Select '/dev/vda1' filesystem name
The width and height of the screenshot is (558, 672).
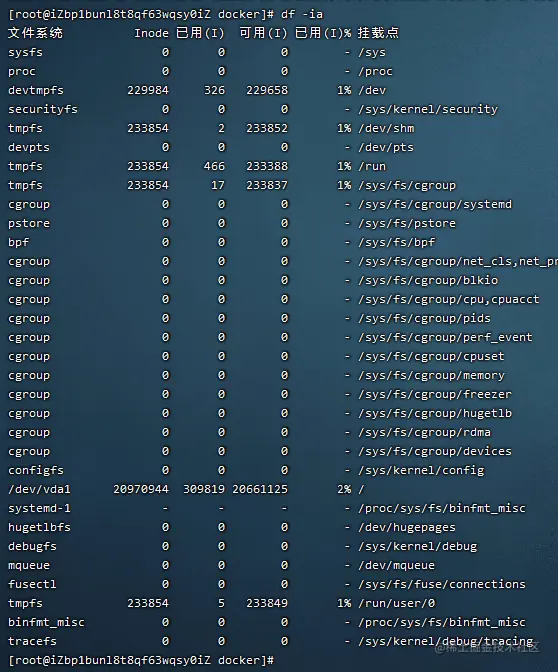[39, 489]
